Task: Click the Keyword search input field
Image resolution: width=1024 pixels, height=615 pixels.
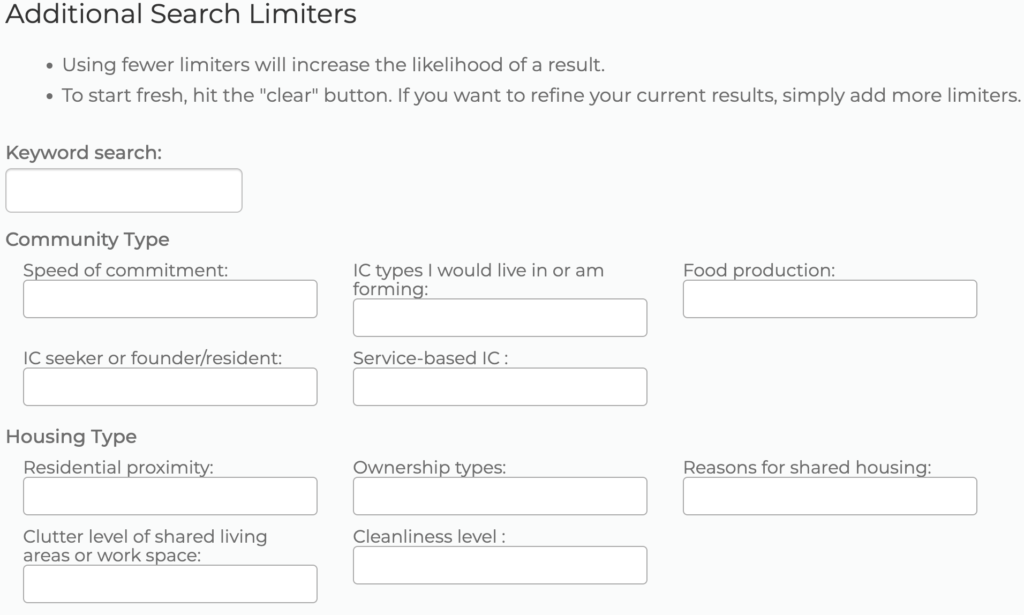Action: [x=124, y=190]
